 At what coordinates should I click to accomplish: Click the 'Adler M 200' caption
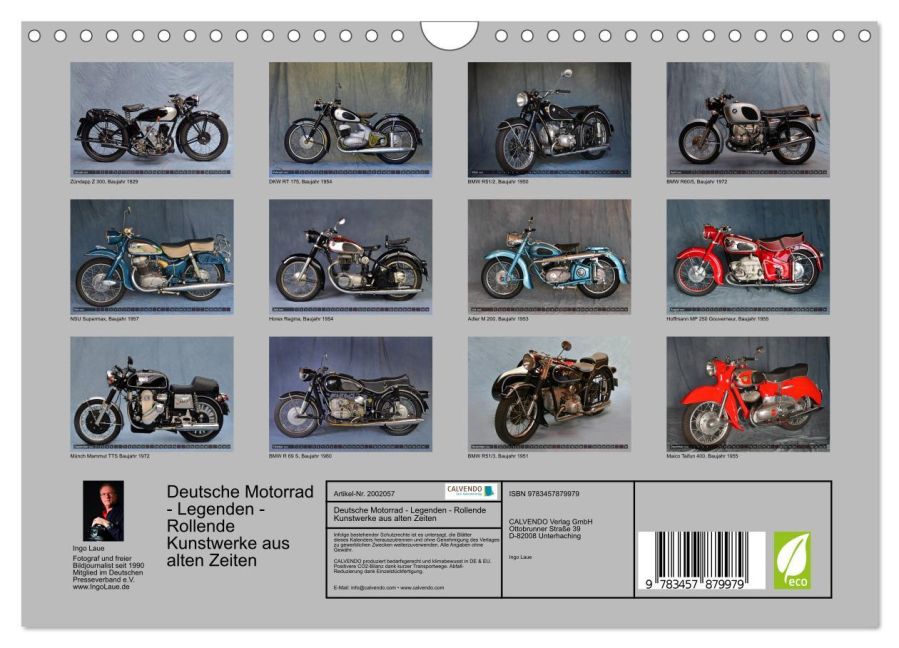[498, 319]
